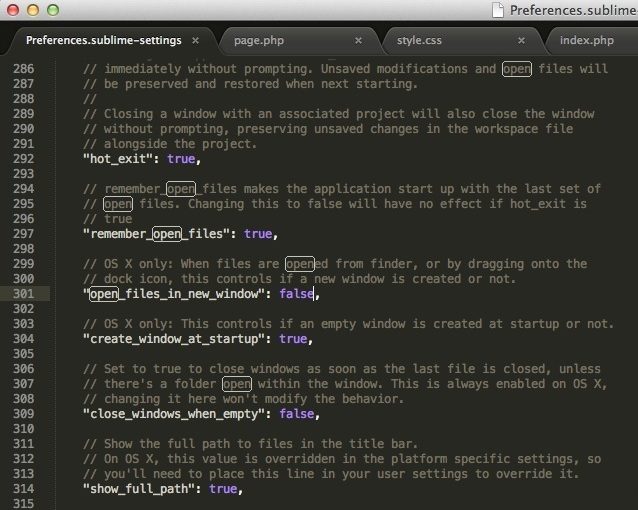Click the document icon in title bar

click(x=498, y=10)
